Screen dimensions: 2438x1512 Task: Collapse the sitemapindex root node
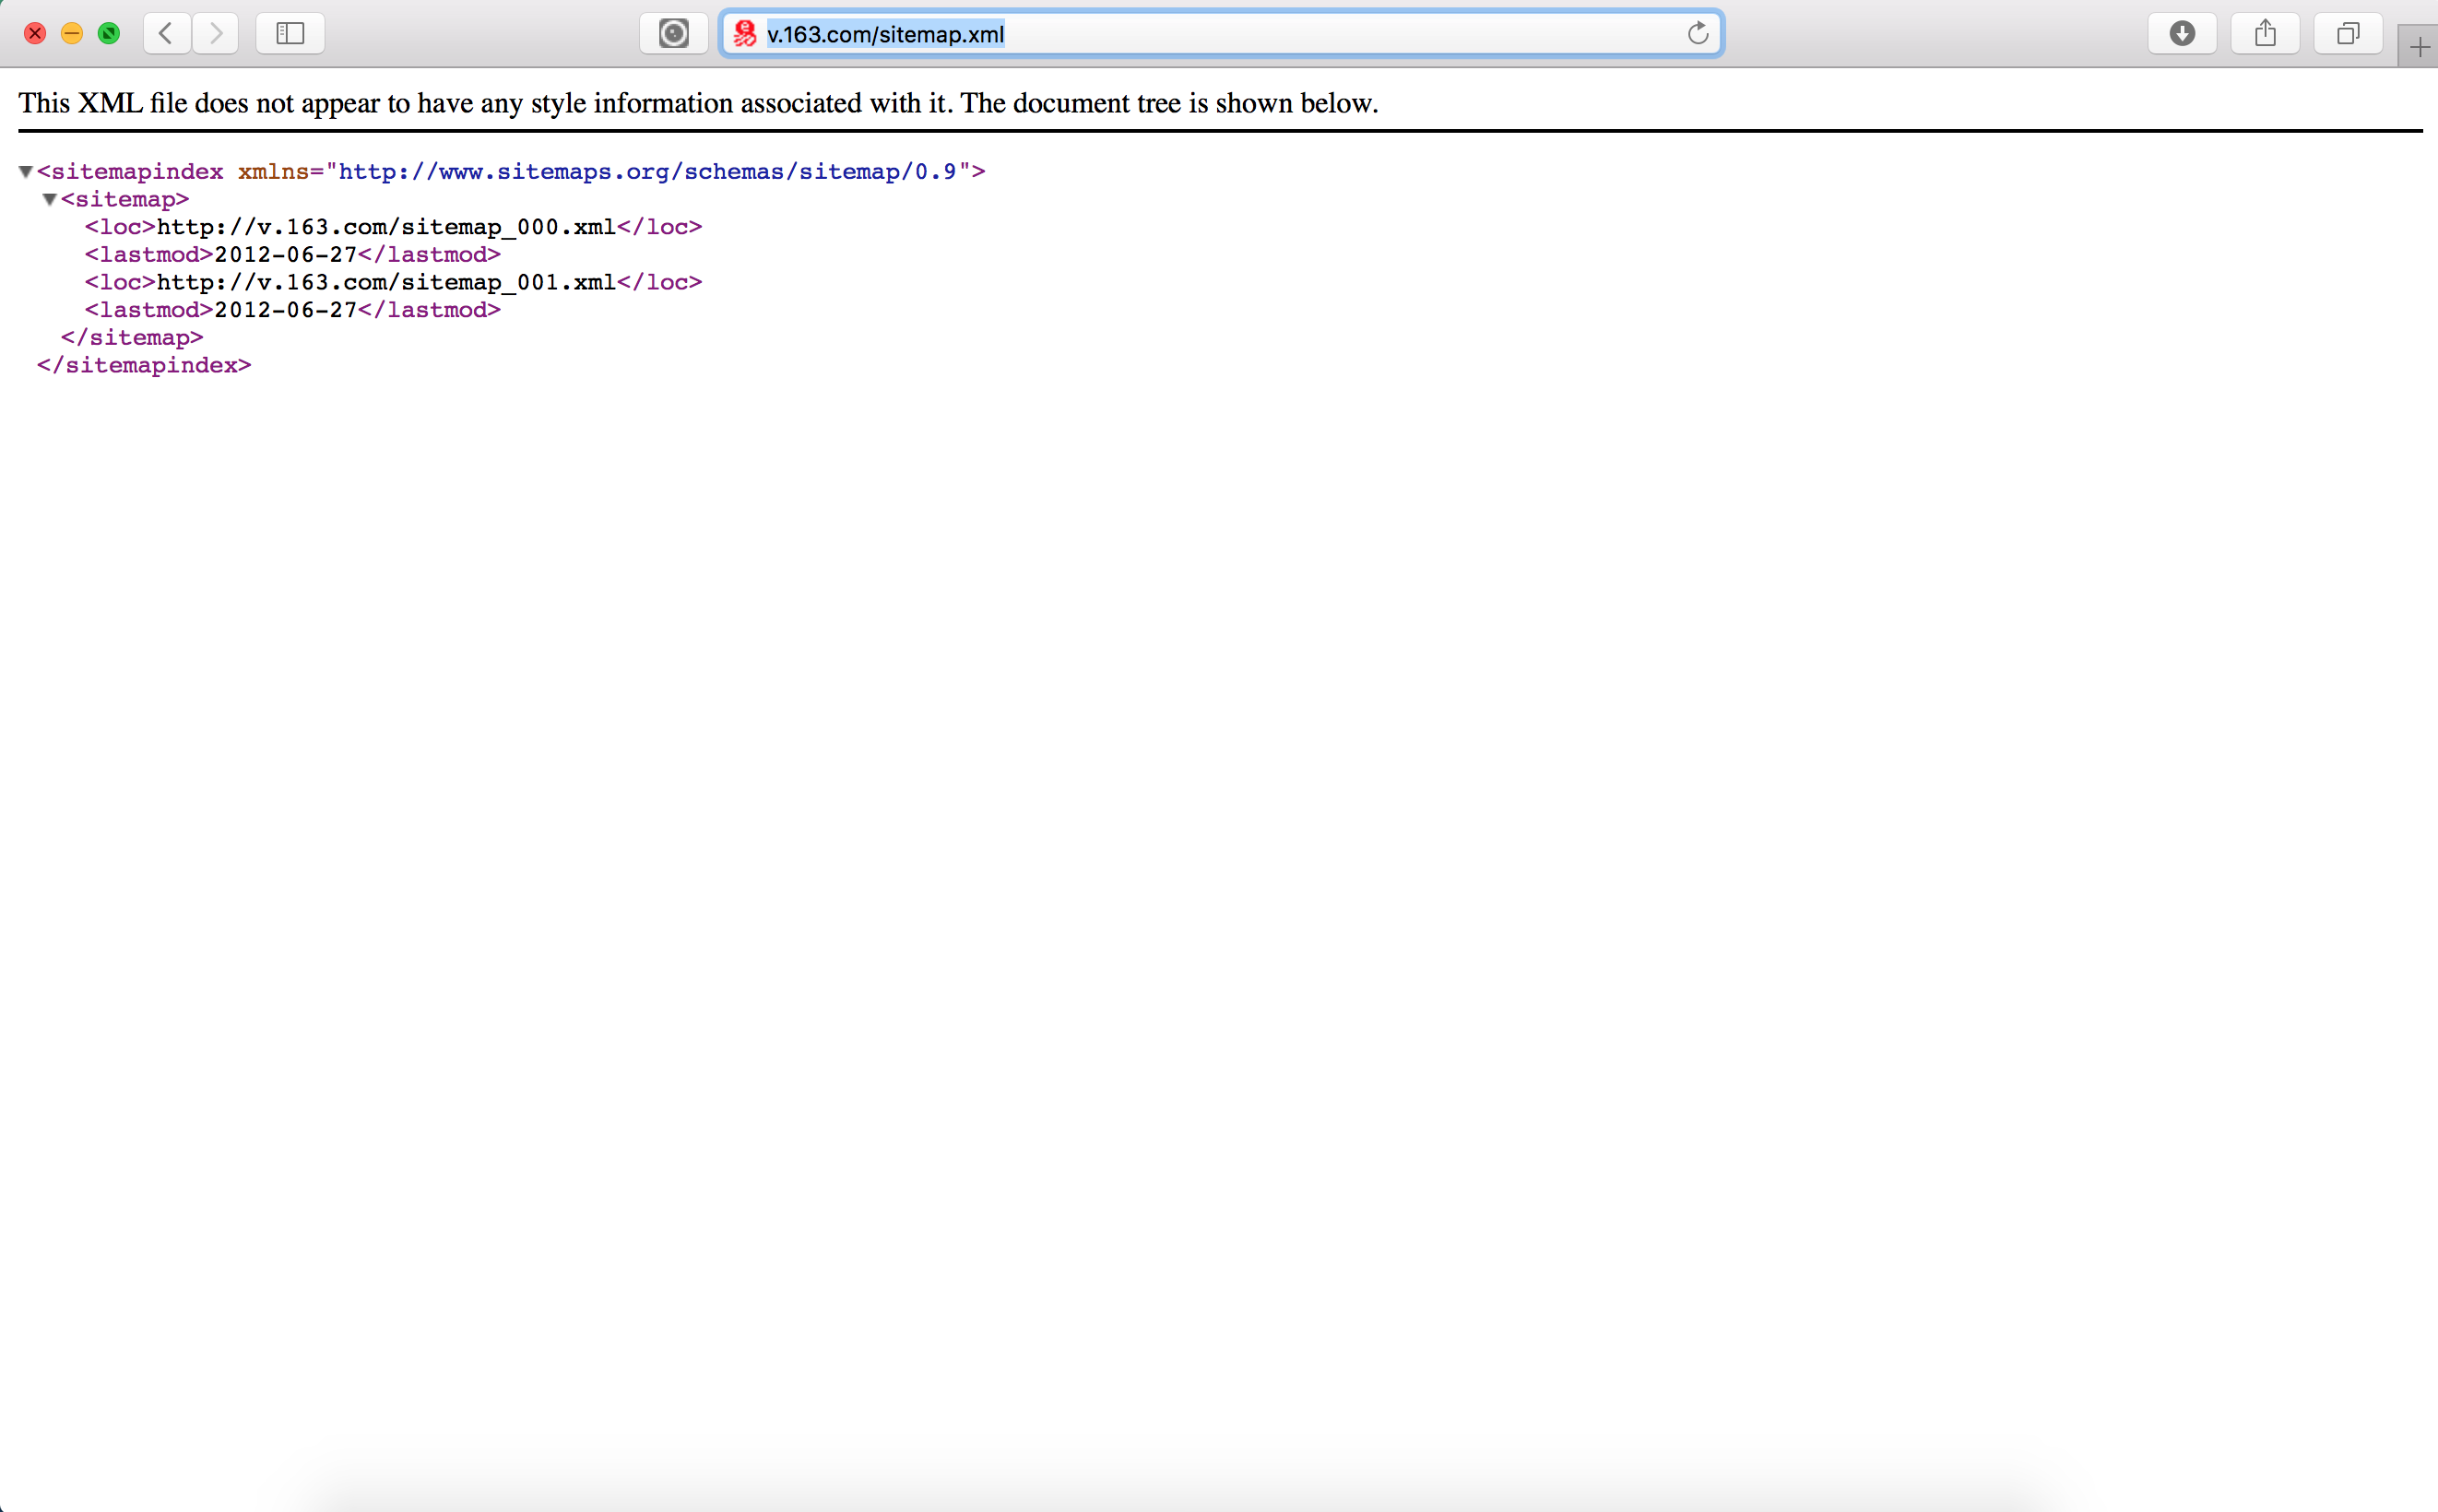[x=26, y=172]
